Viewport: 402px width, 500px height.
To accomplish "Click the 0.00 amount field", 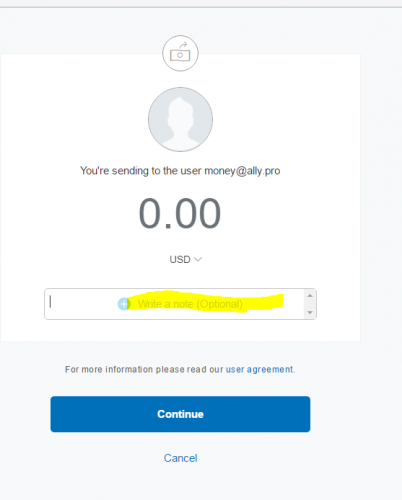I will pos(180,213).
